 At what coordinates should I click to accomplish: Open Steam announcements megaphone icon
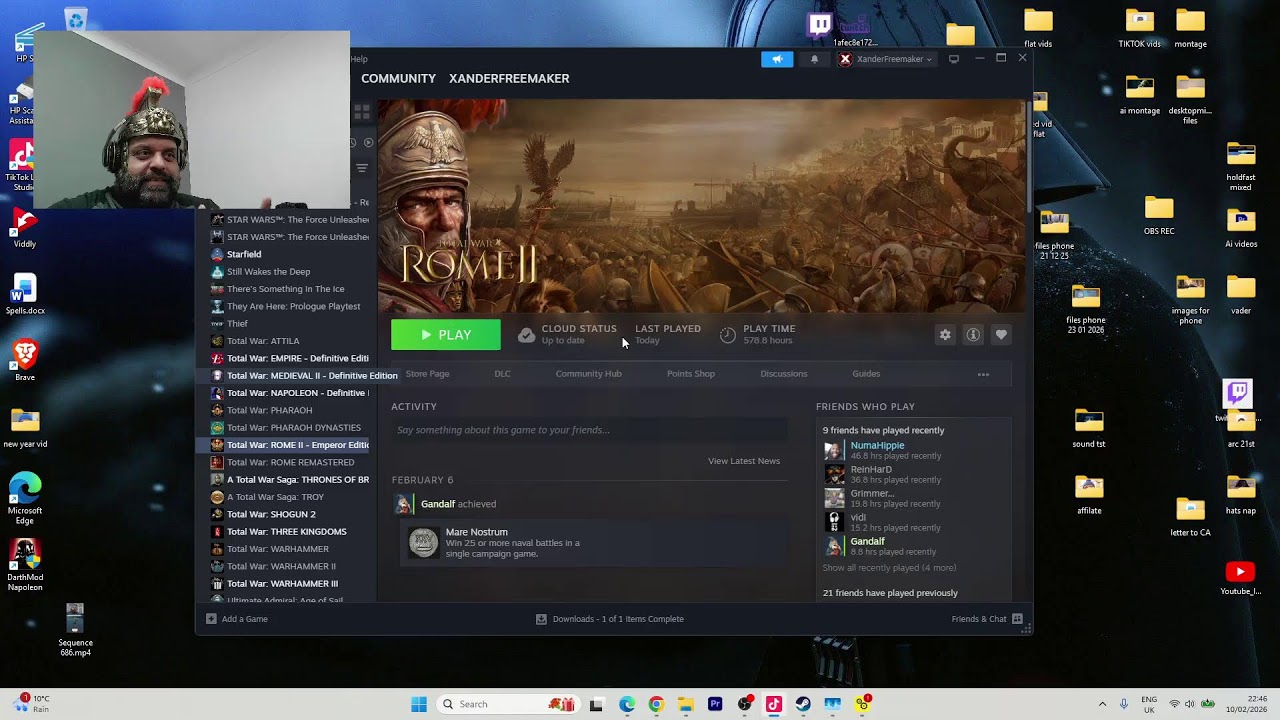click(x=777, y=59)
